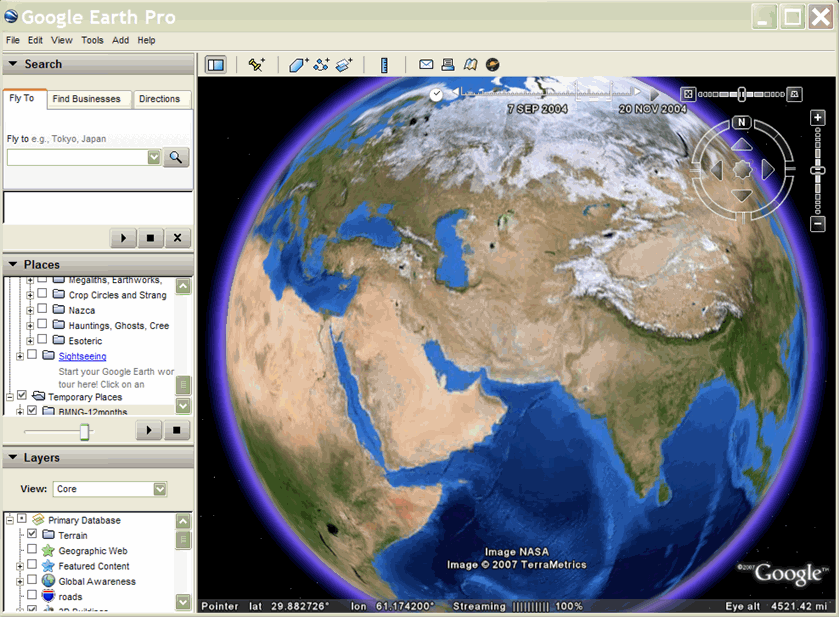839x617 pixels.
Task: Select the Add Path tool
Action: [322, 63]
